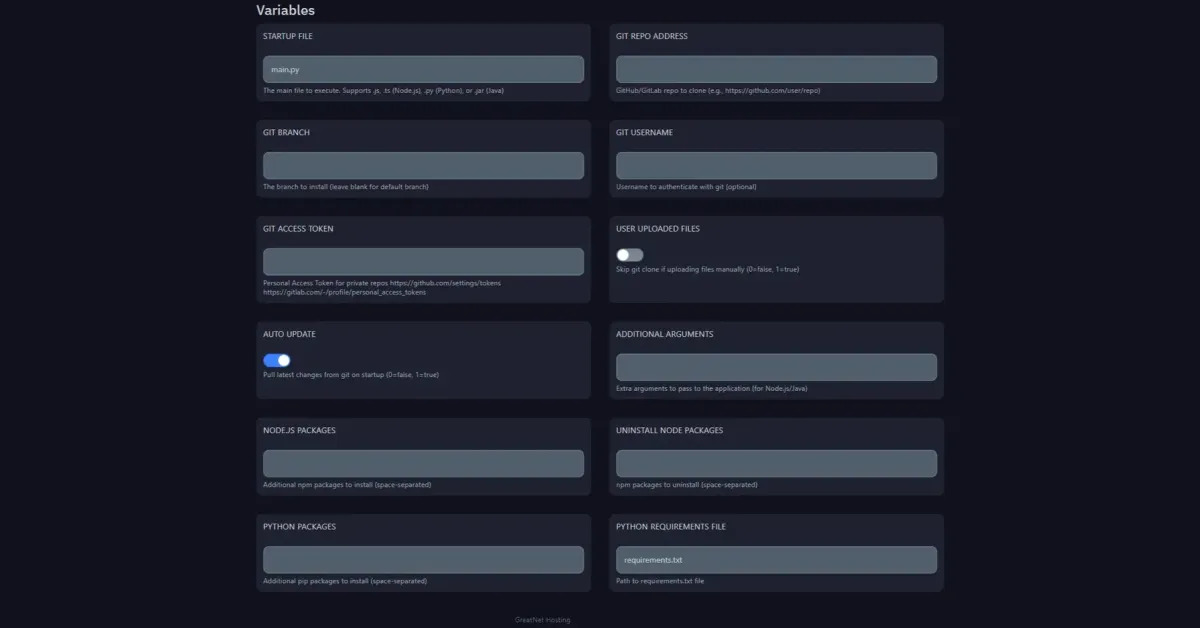The height and width of the screenshot is (628, 1200).
Task: Disable the Auto Update toggle
Action: tap(277, 360)
